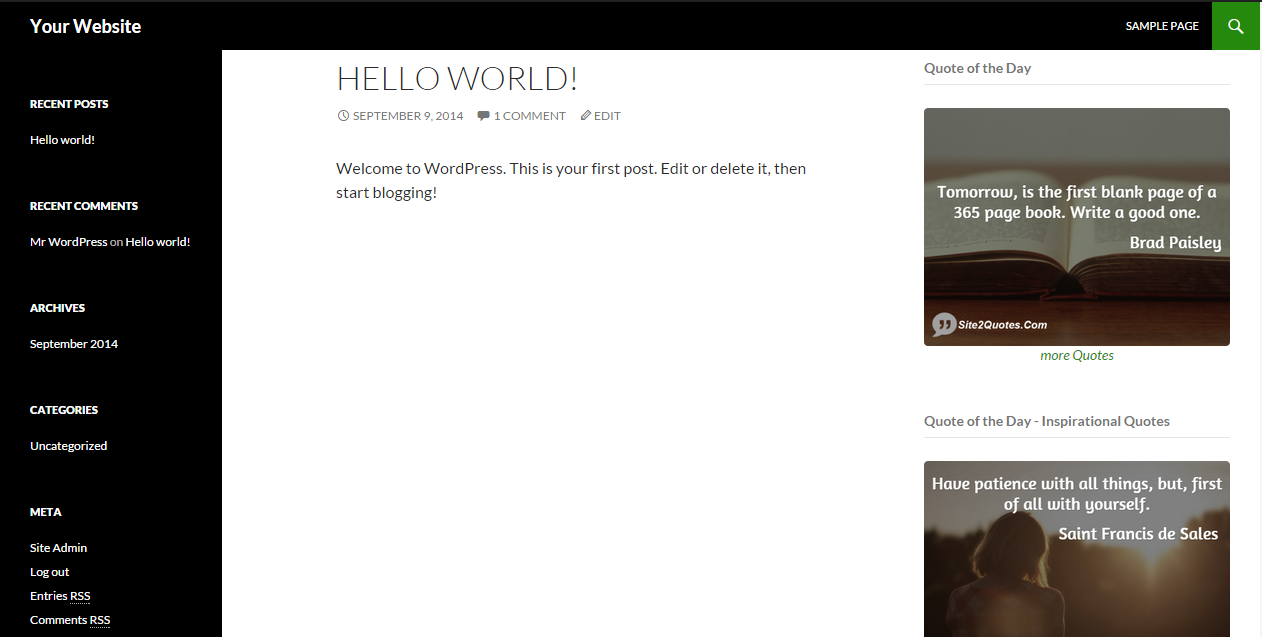Open Hello world! under Recent Comments
The height and width of the screenshot is (637, 1262).
(157, 242)
